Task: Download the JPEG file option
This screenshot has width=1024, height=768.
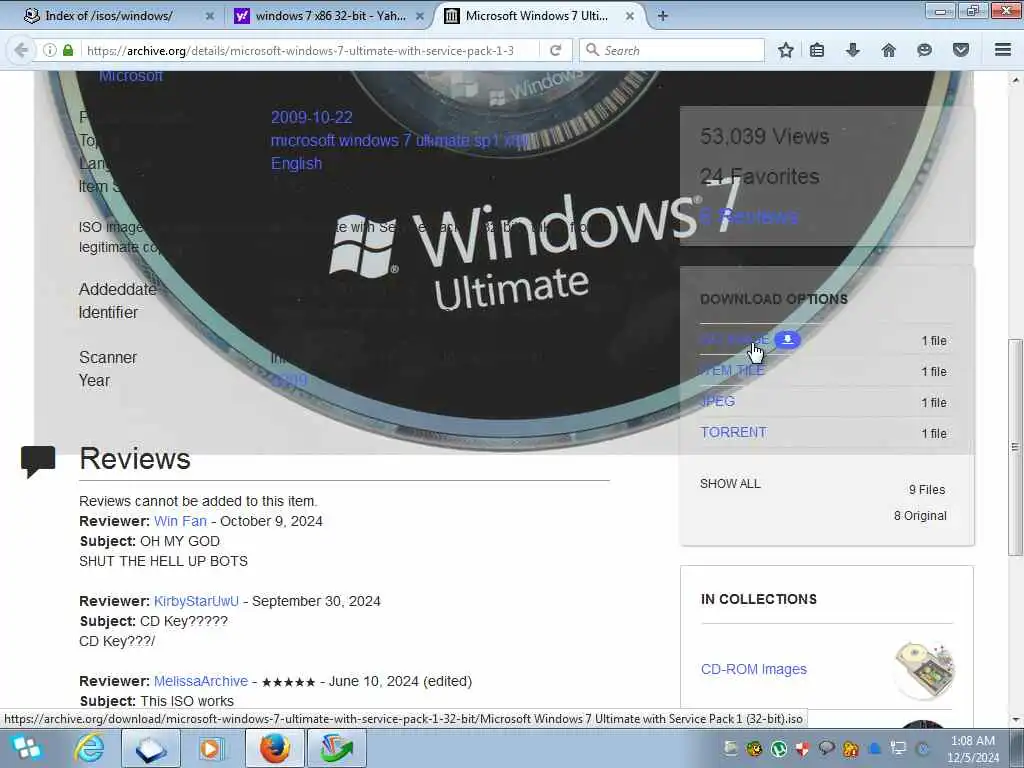Action: [x=717, y=401]
